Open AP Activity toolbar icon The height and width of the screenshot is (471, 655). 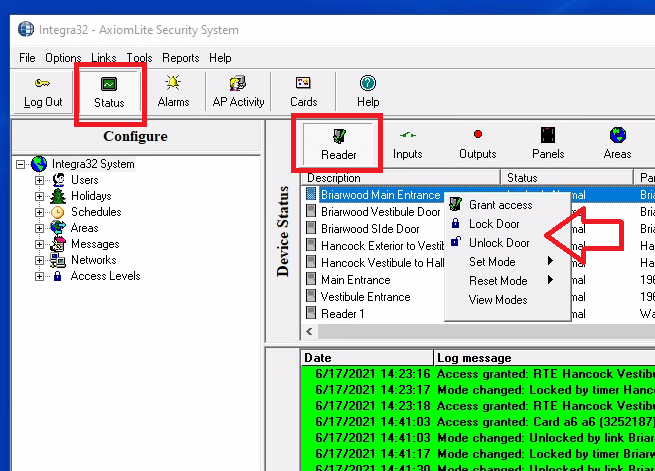(238, 83)
